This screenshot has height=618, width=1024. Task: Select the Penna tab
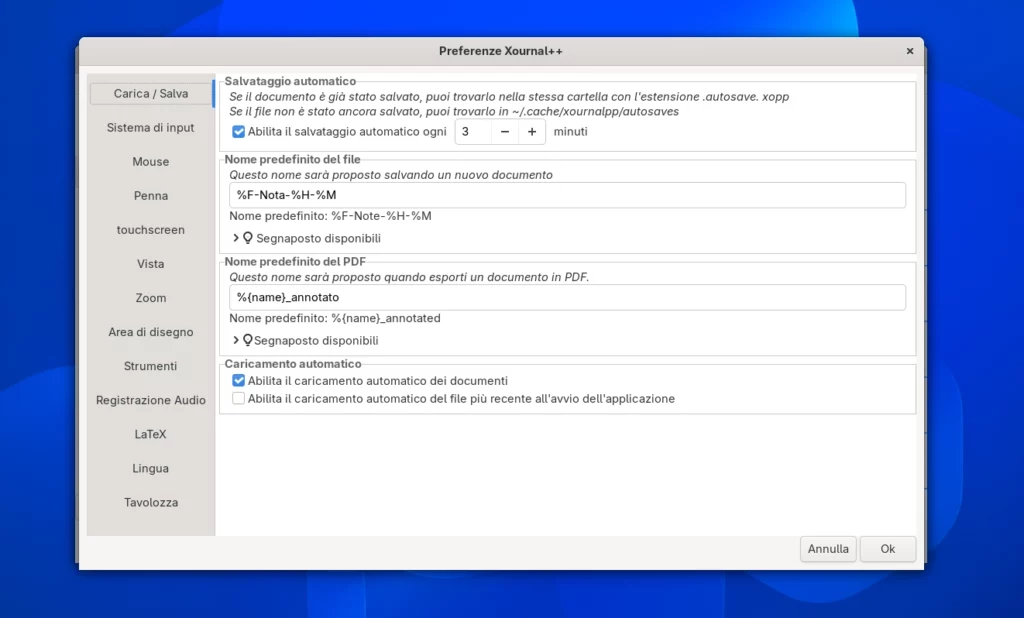tap(151, 195)
